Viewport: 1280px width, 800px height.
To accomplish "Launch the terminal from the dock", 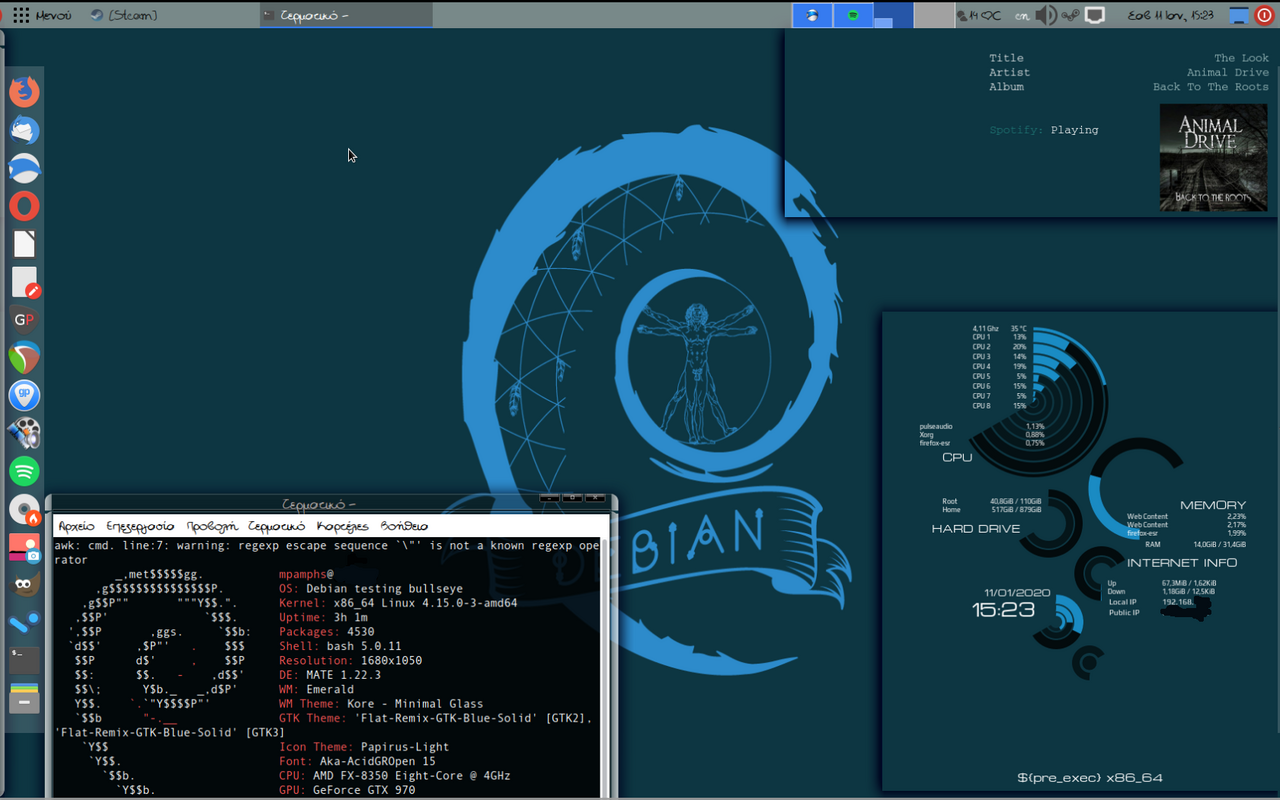I will (x=24, y=659).
